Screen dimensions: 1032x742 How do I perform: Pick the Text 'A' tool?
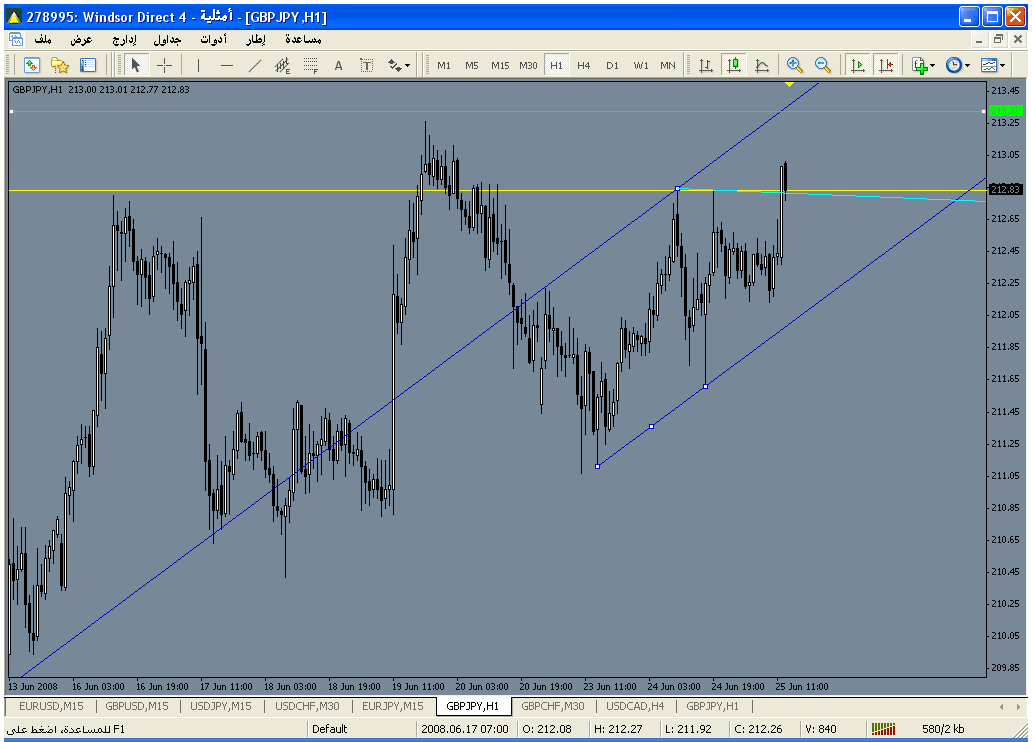(338, 65)
